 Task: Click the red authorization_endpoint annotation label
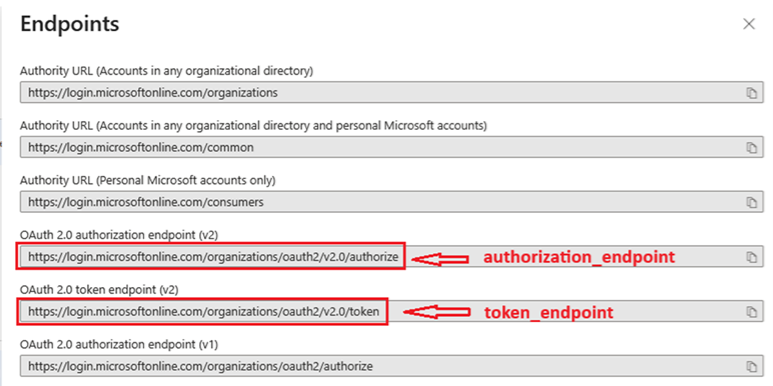point(578,257)
